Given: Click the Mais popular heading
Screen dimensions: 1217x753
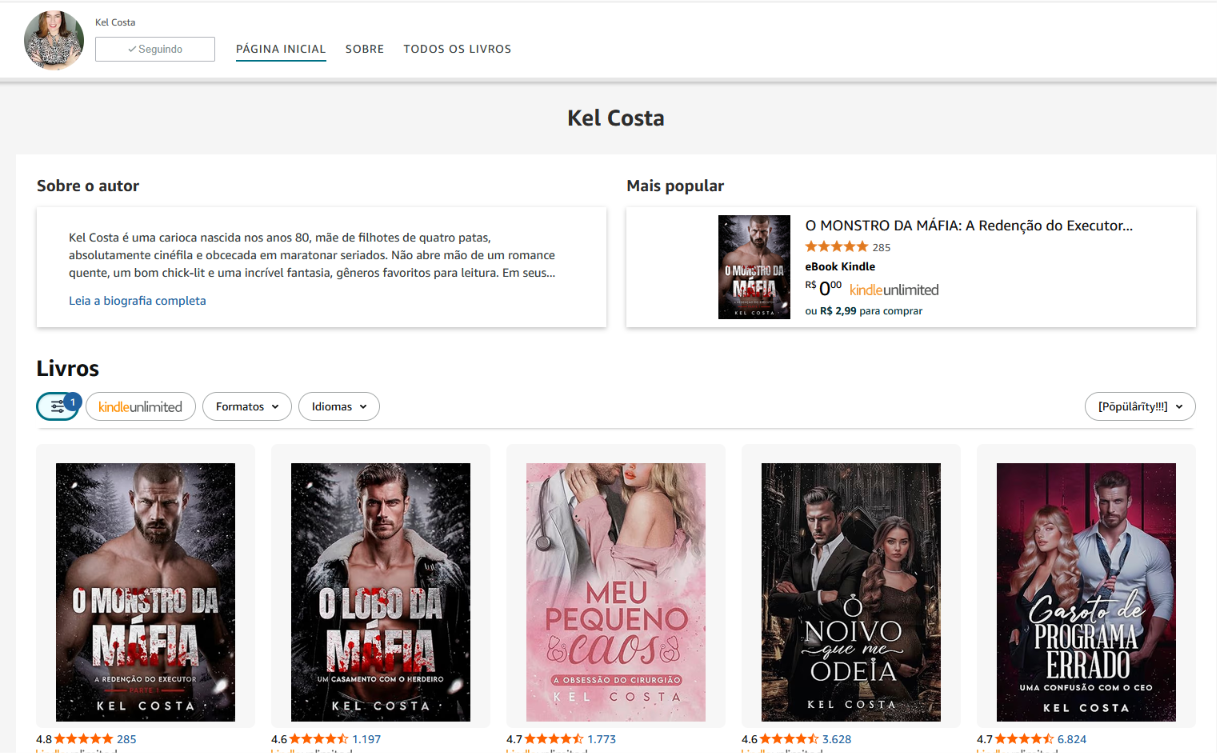Looking at the screenshot, I should tap(675, 186).
